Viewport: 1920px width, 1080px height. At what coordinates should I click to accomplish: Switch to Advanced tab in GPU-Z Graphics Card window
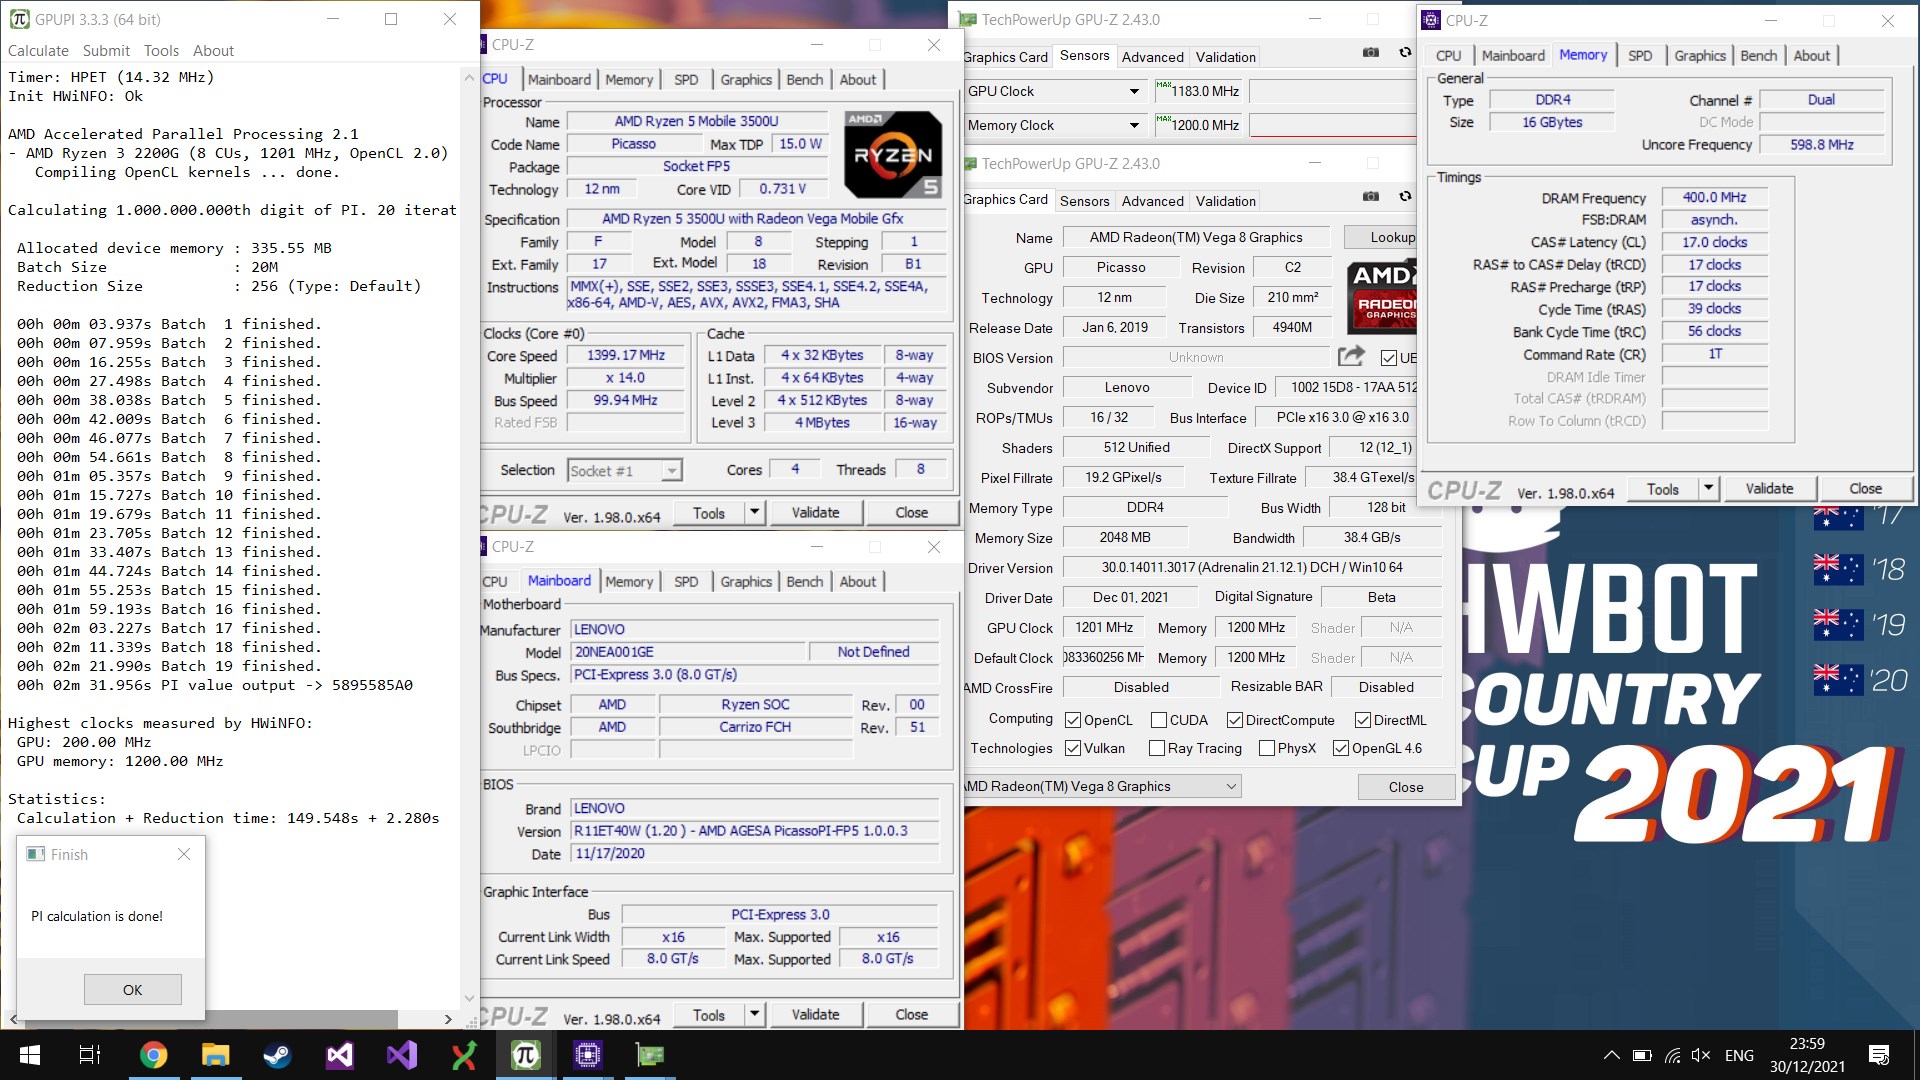point(1152,200)
